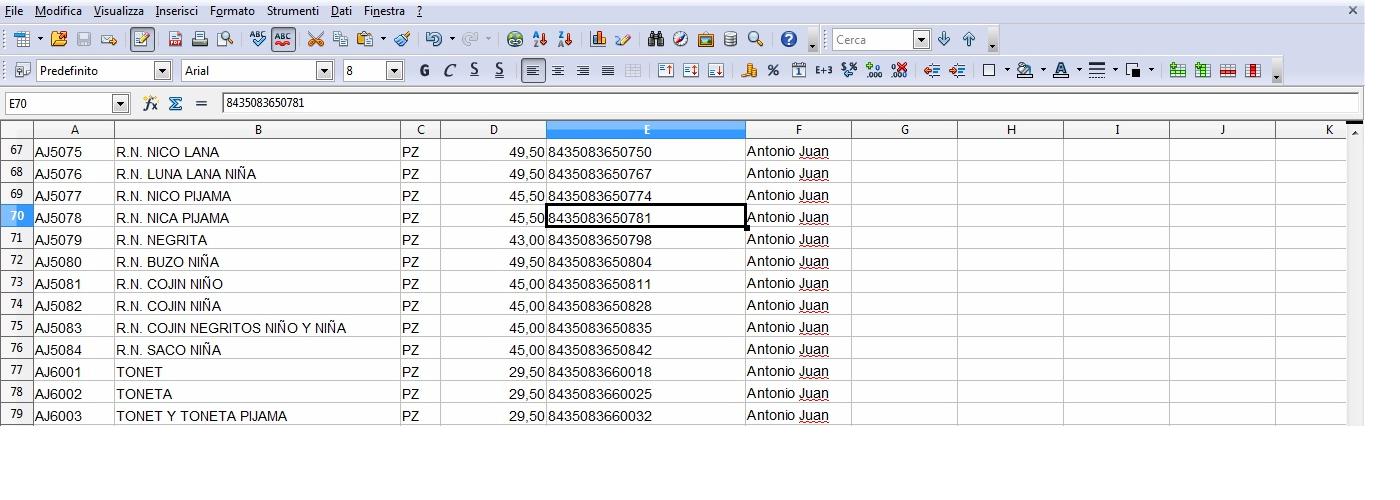The image size is (1400, 500).
Task: Open a file with the folder icon
Action: tap(59, 39)
